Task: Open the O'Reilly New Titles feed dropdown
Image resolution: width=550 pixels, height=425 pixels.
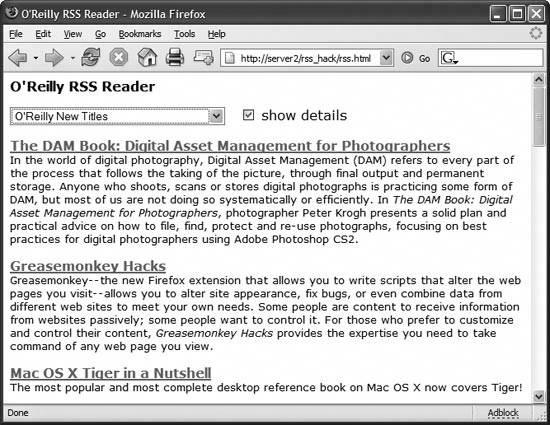Action: 118,116
